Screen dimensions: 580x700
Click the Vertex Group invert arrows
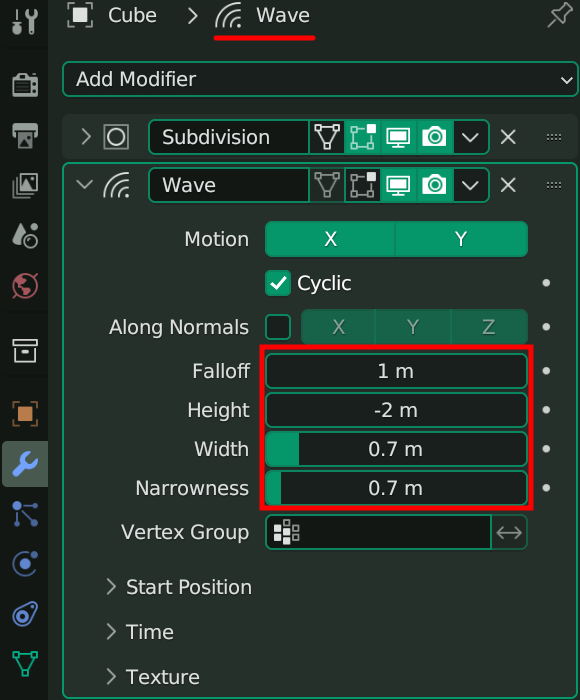(509, 532)
